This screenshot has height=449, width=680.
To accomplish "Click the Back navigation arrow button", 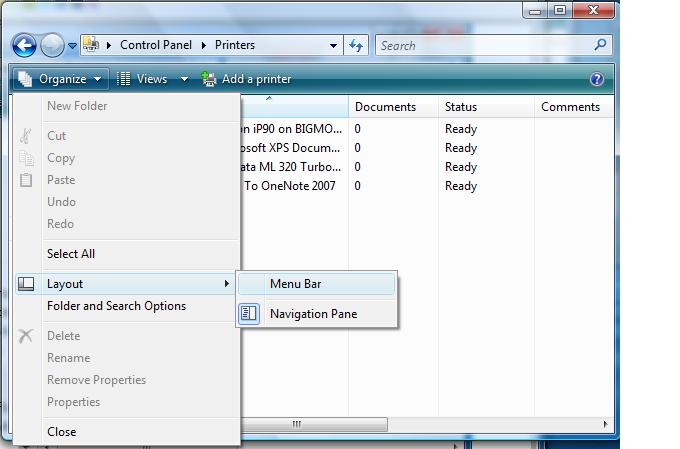I will (25, 45).
